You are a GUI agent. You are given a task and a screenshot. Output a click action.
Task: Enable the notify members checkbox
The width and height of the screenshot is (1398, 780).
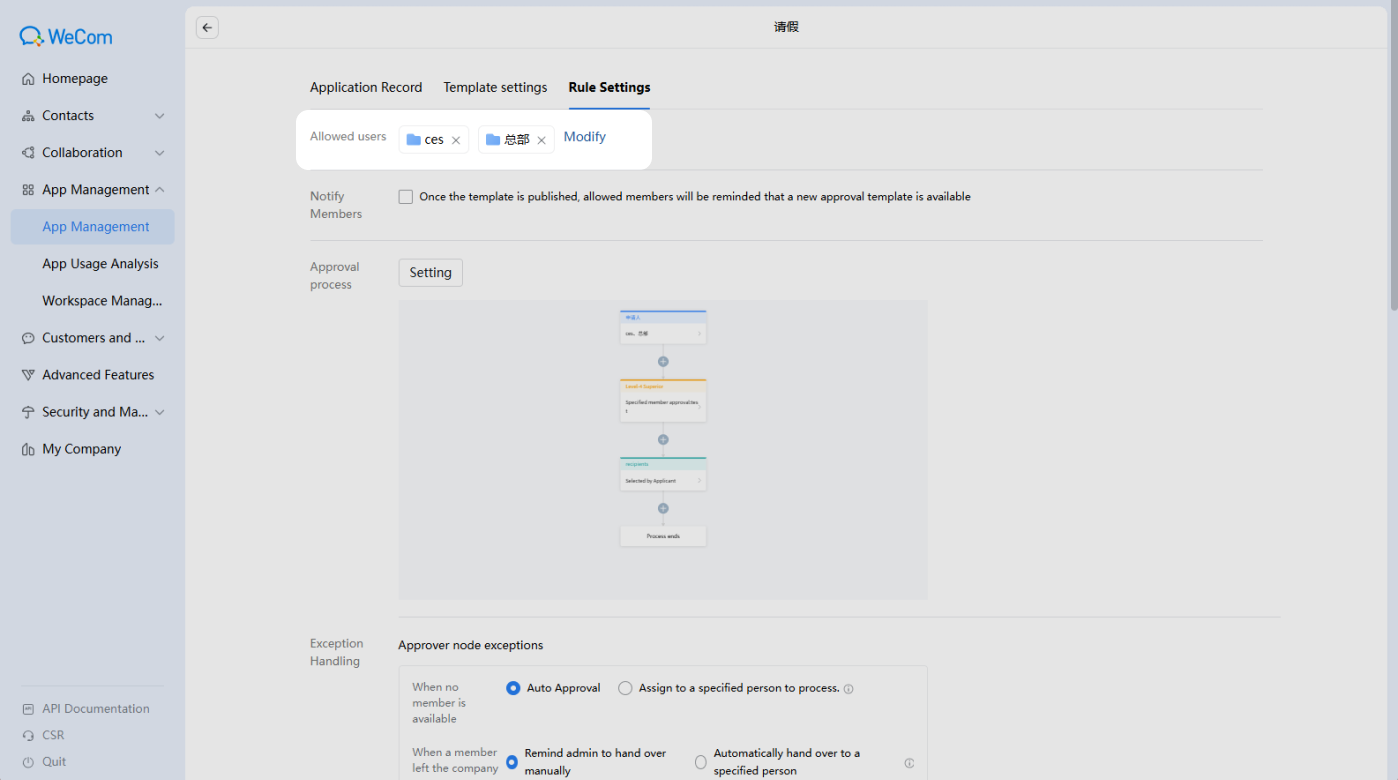(x=406, y=197)
